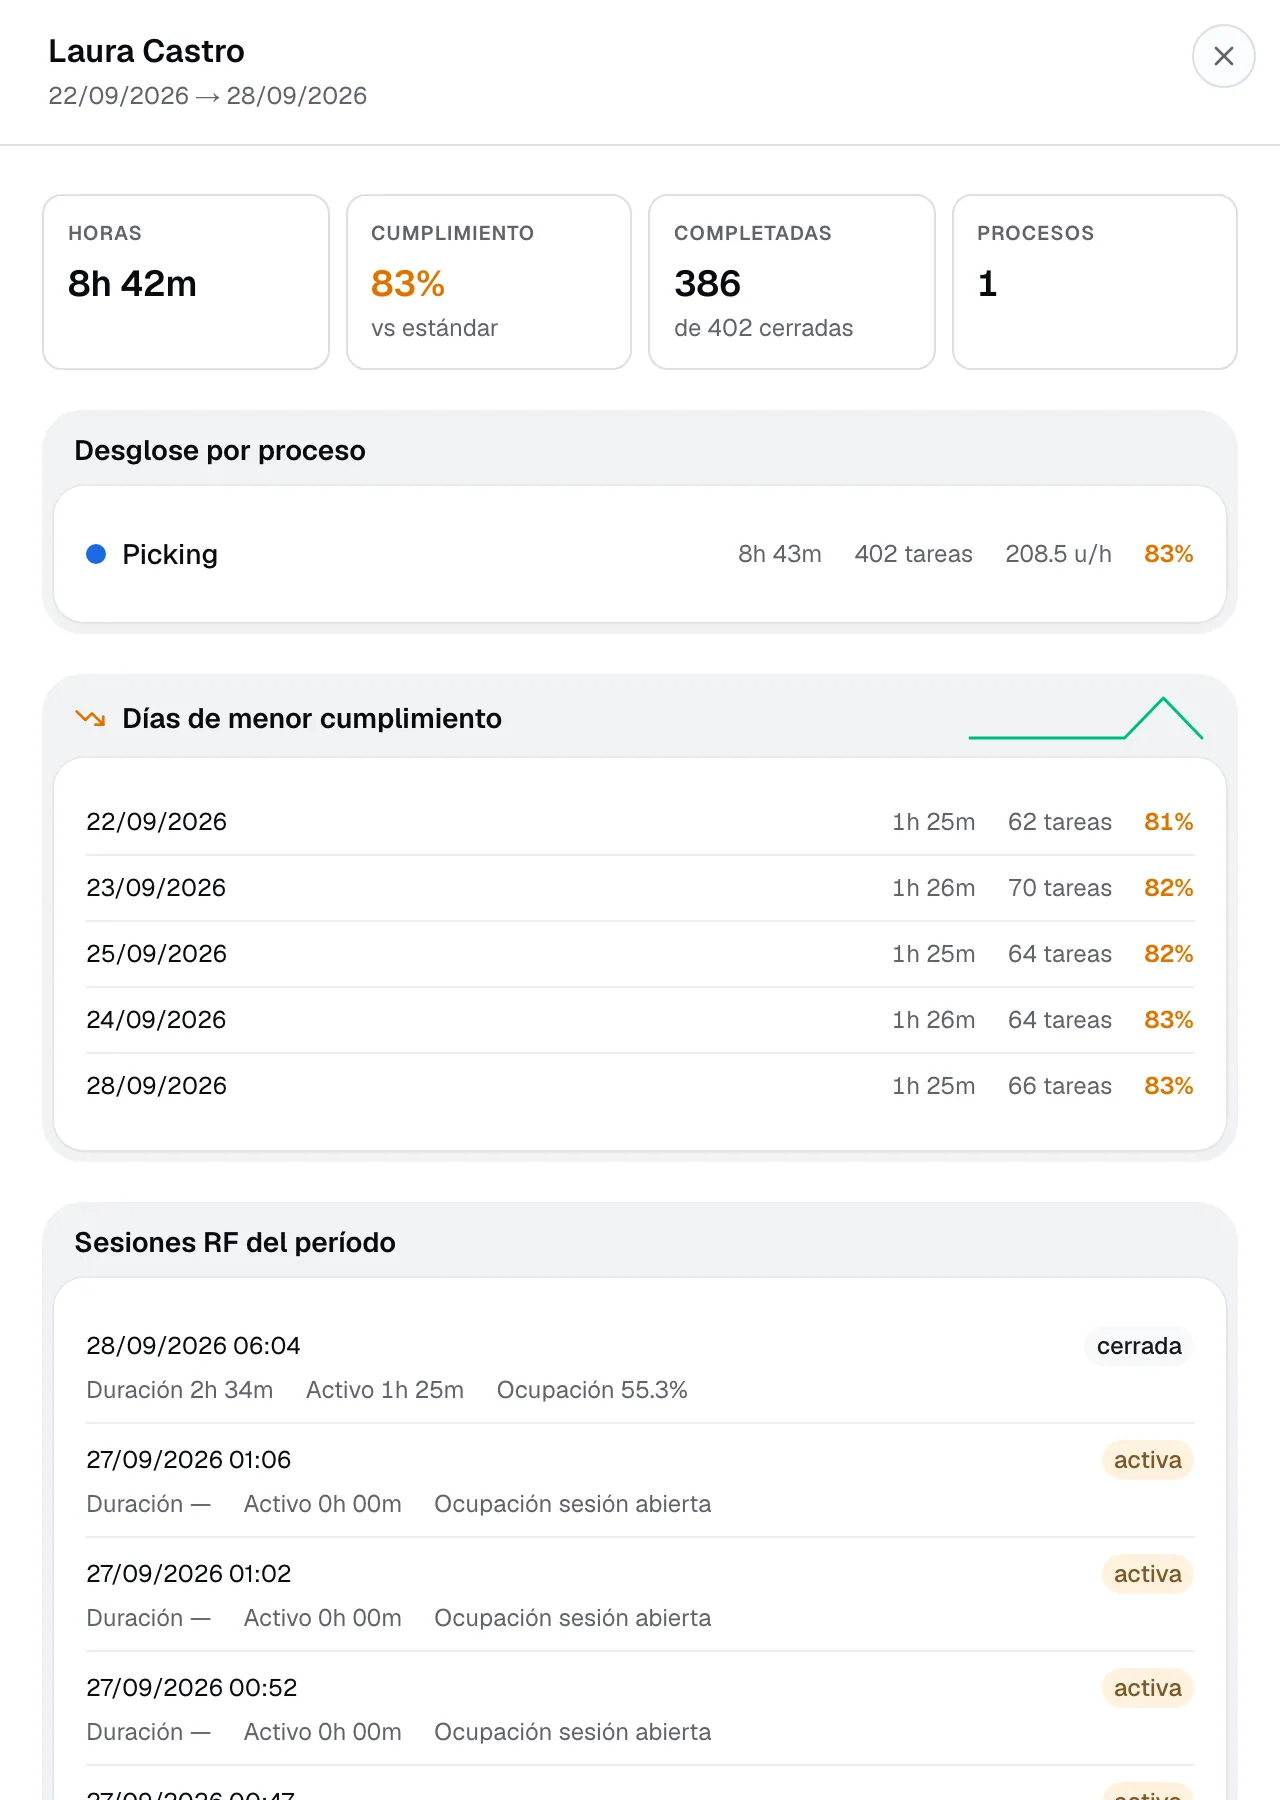Click the Desglose por proceso heading
Viewport: 1280px width, 1800px height.
point(220,451)
